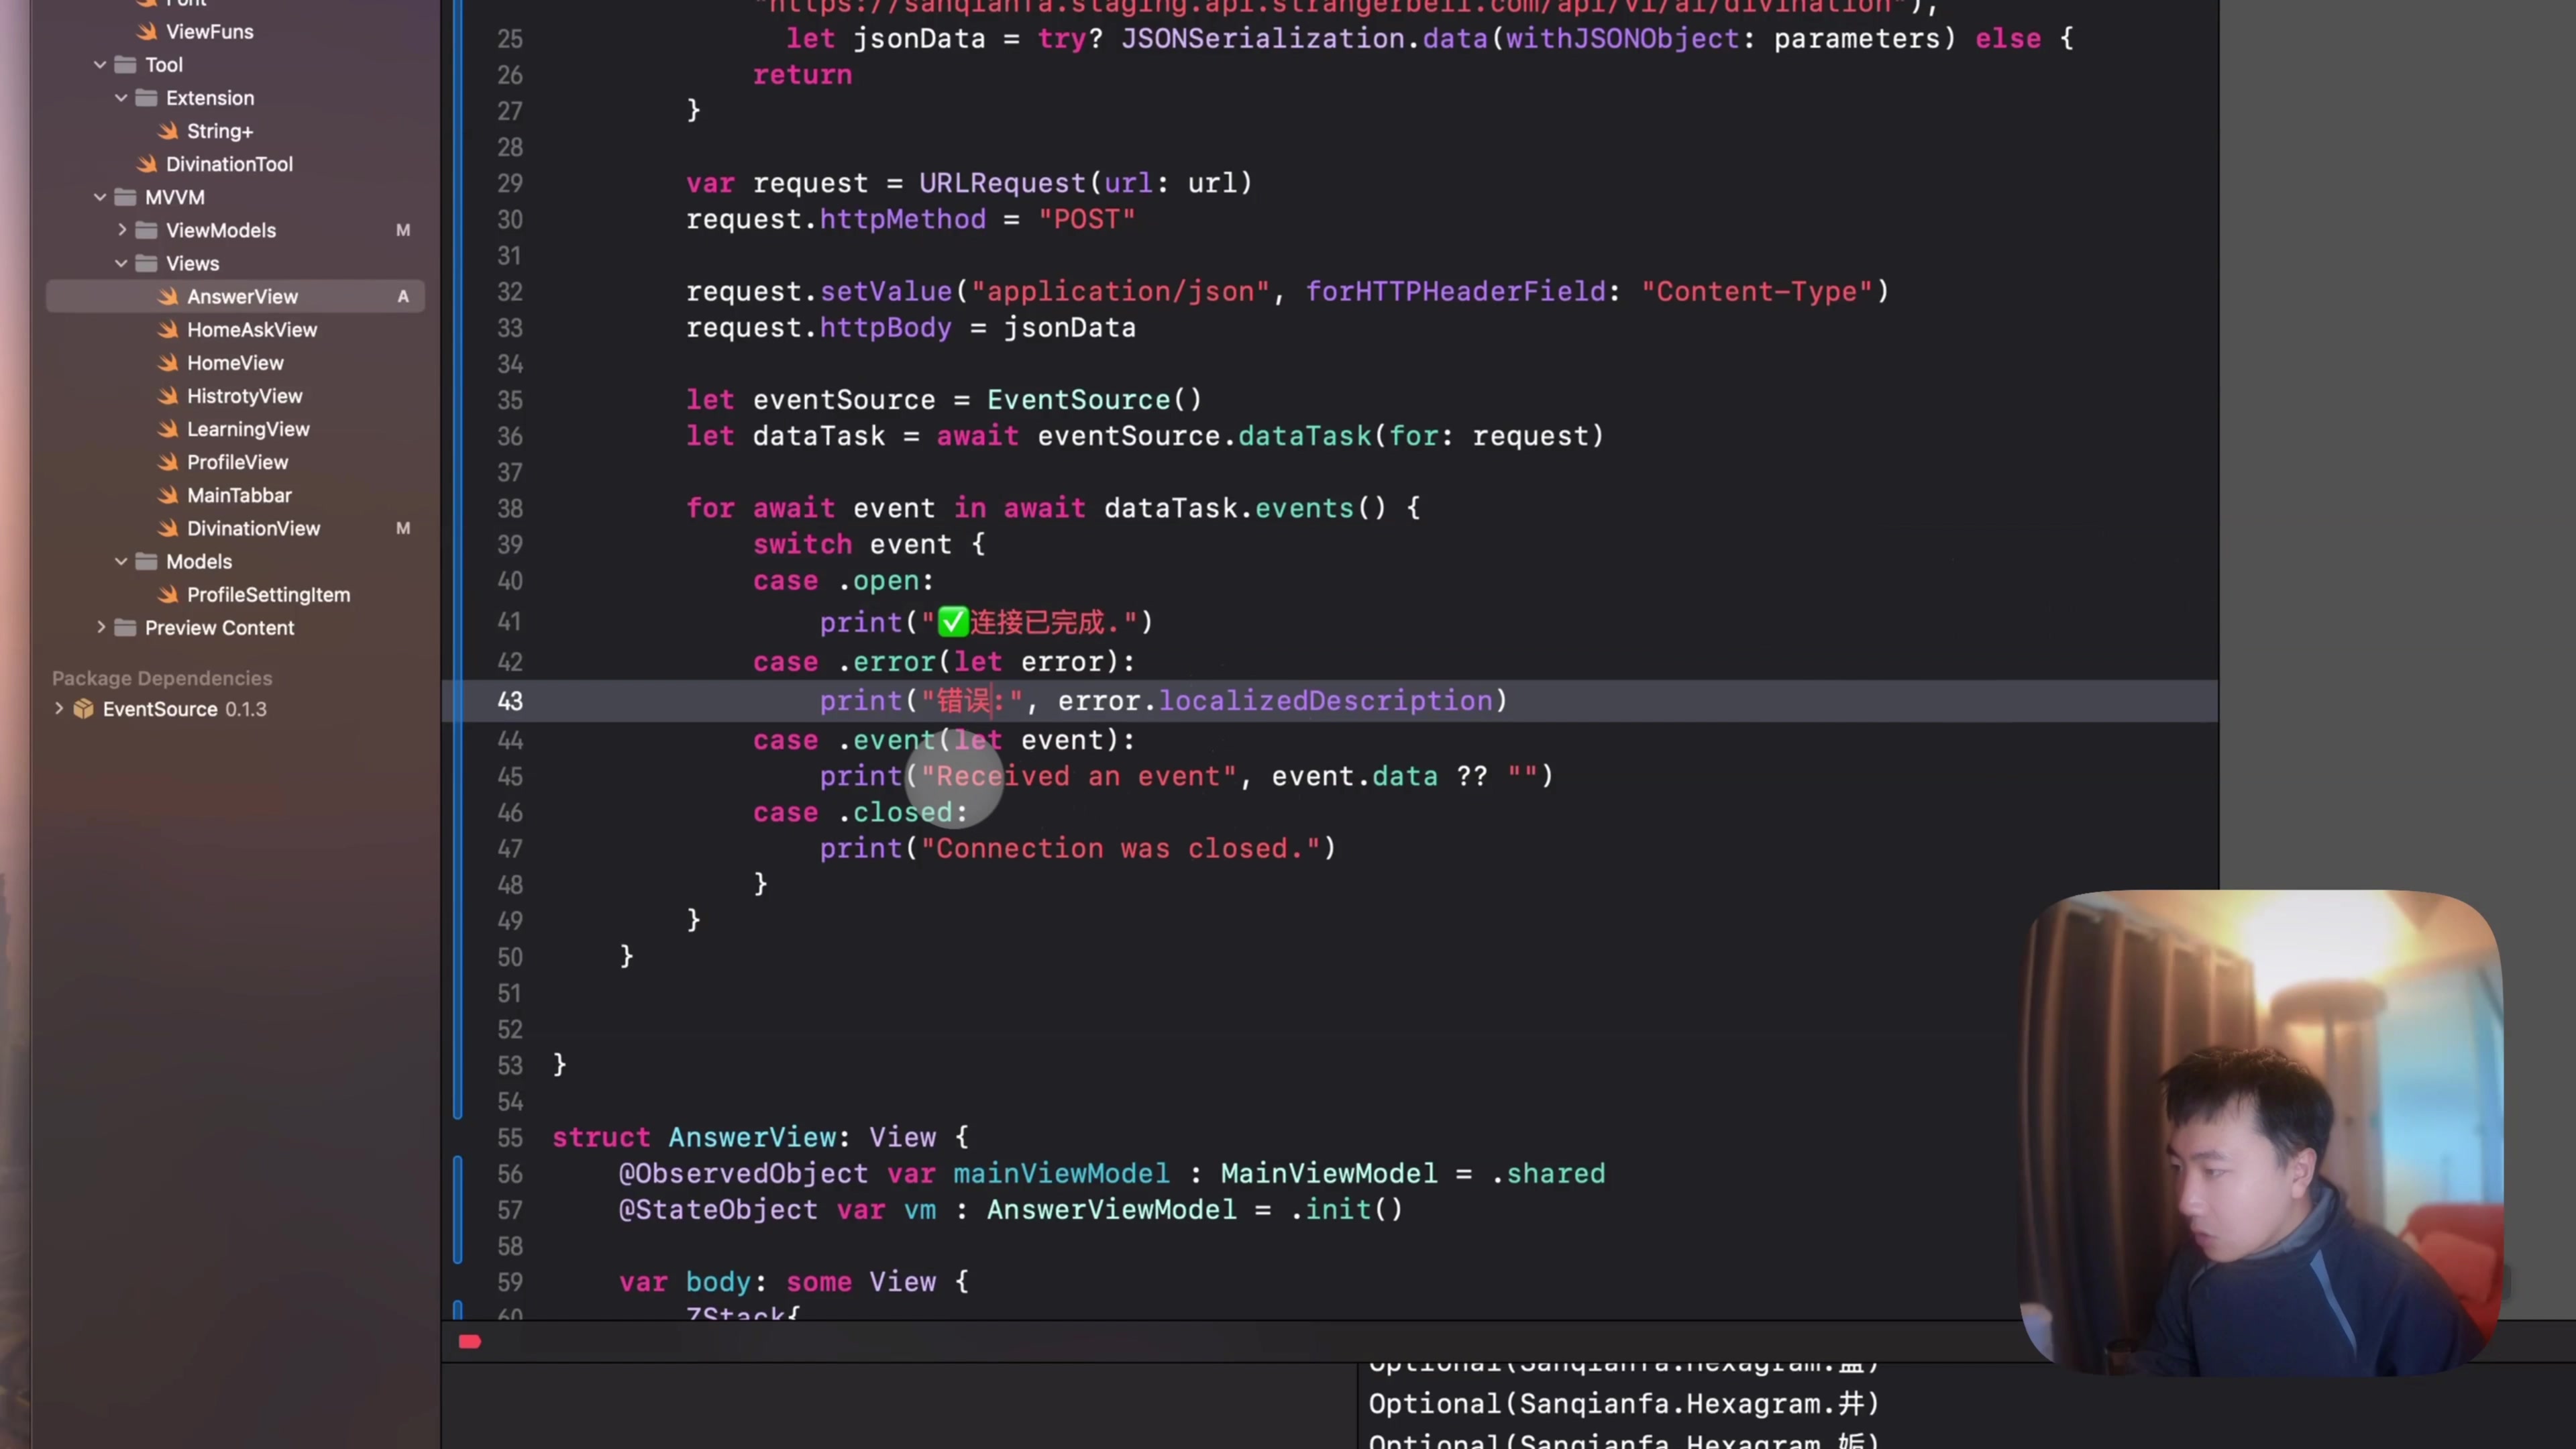The image size is (2576, 1449).
Task: Select the EventSource package icon
Action: (x=84, y=709)
